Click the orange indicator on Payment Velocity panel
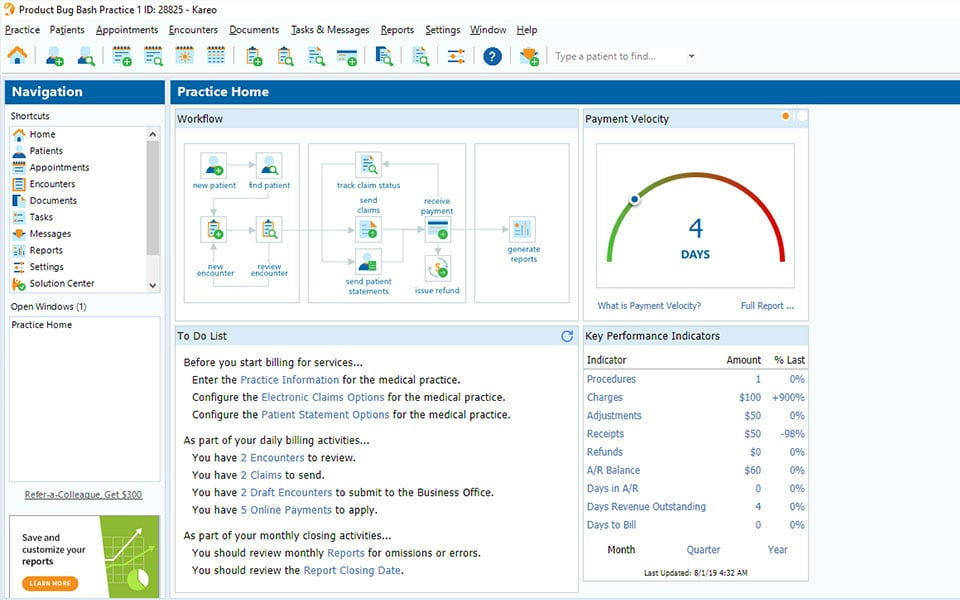The width and height of the screenshot is (960, 600). tap(786, 117)
